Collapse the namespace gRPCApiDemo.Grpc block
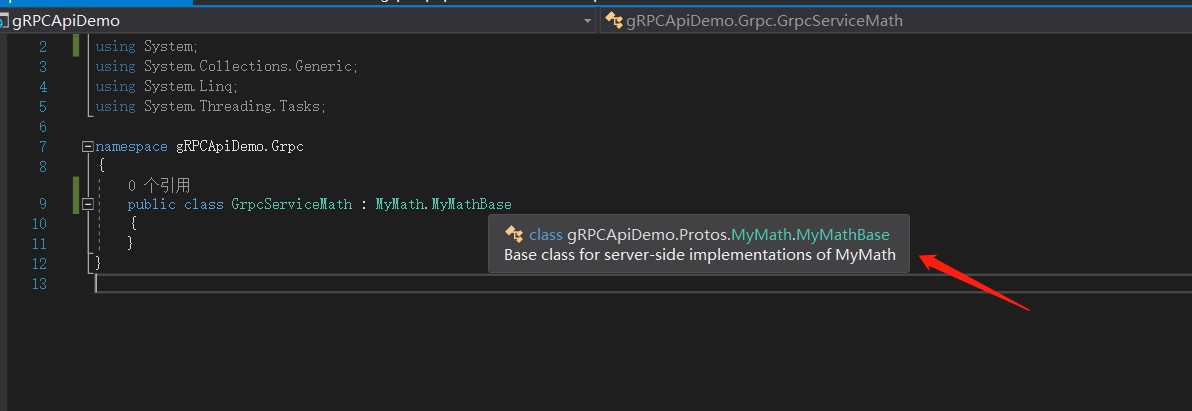The height and width of the screenshot is (411, 1192). pyautogui.click(x=87, y=147)
